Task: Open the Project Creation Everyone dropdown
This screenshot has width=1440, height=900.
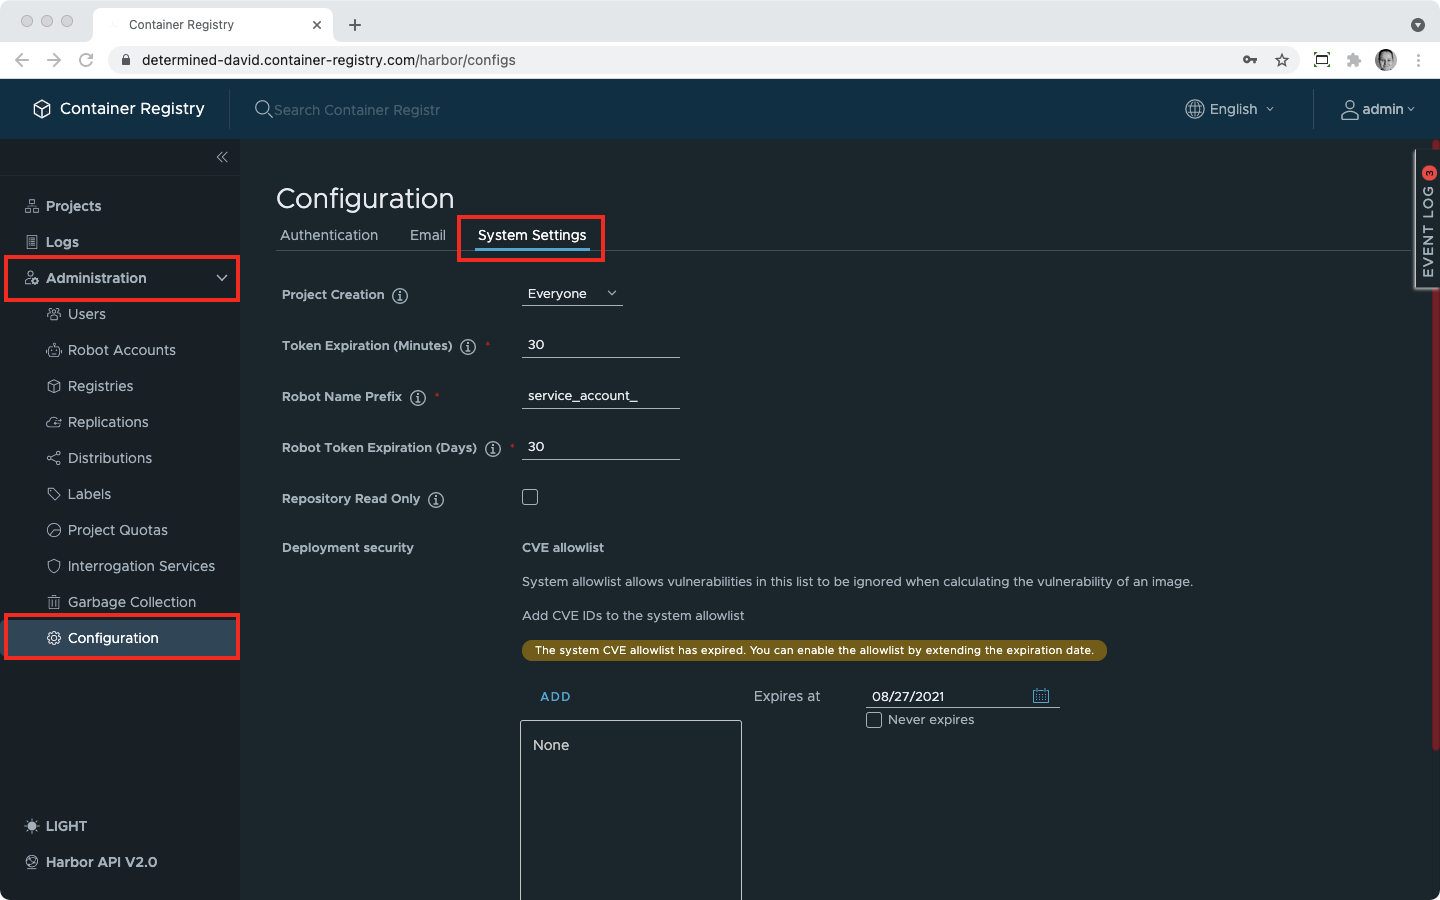Action: [572, 294]
